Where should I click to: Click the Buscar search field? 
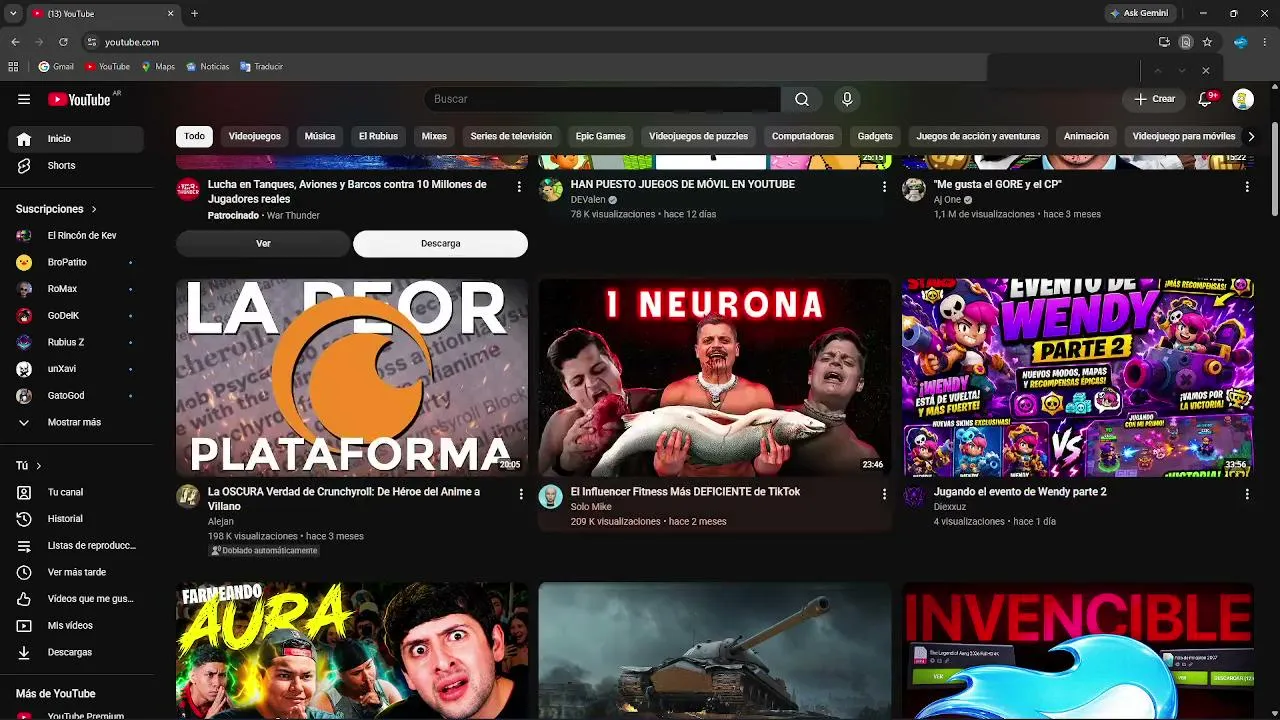[x=602, y=99]
